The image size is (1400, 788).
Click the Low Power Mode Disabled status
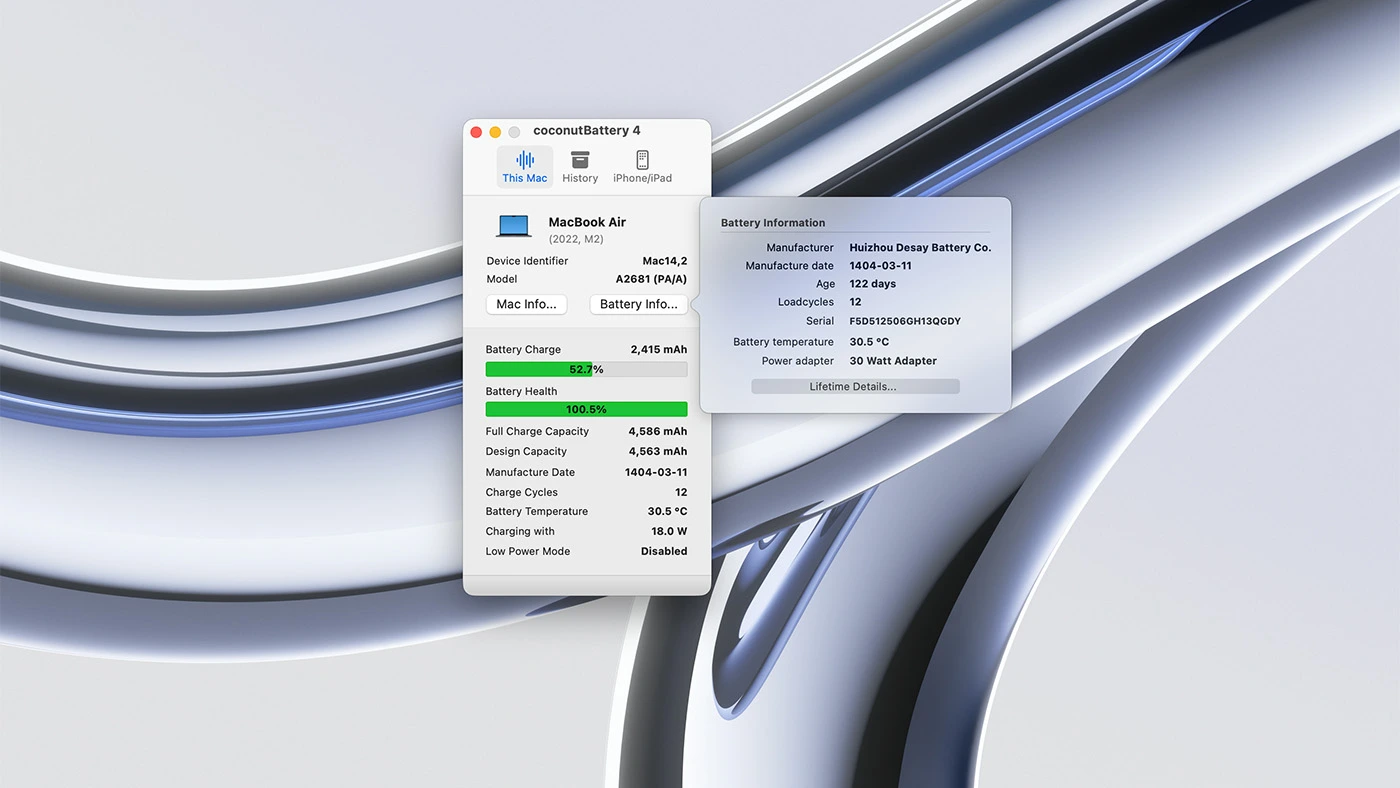point(663,551)
